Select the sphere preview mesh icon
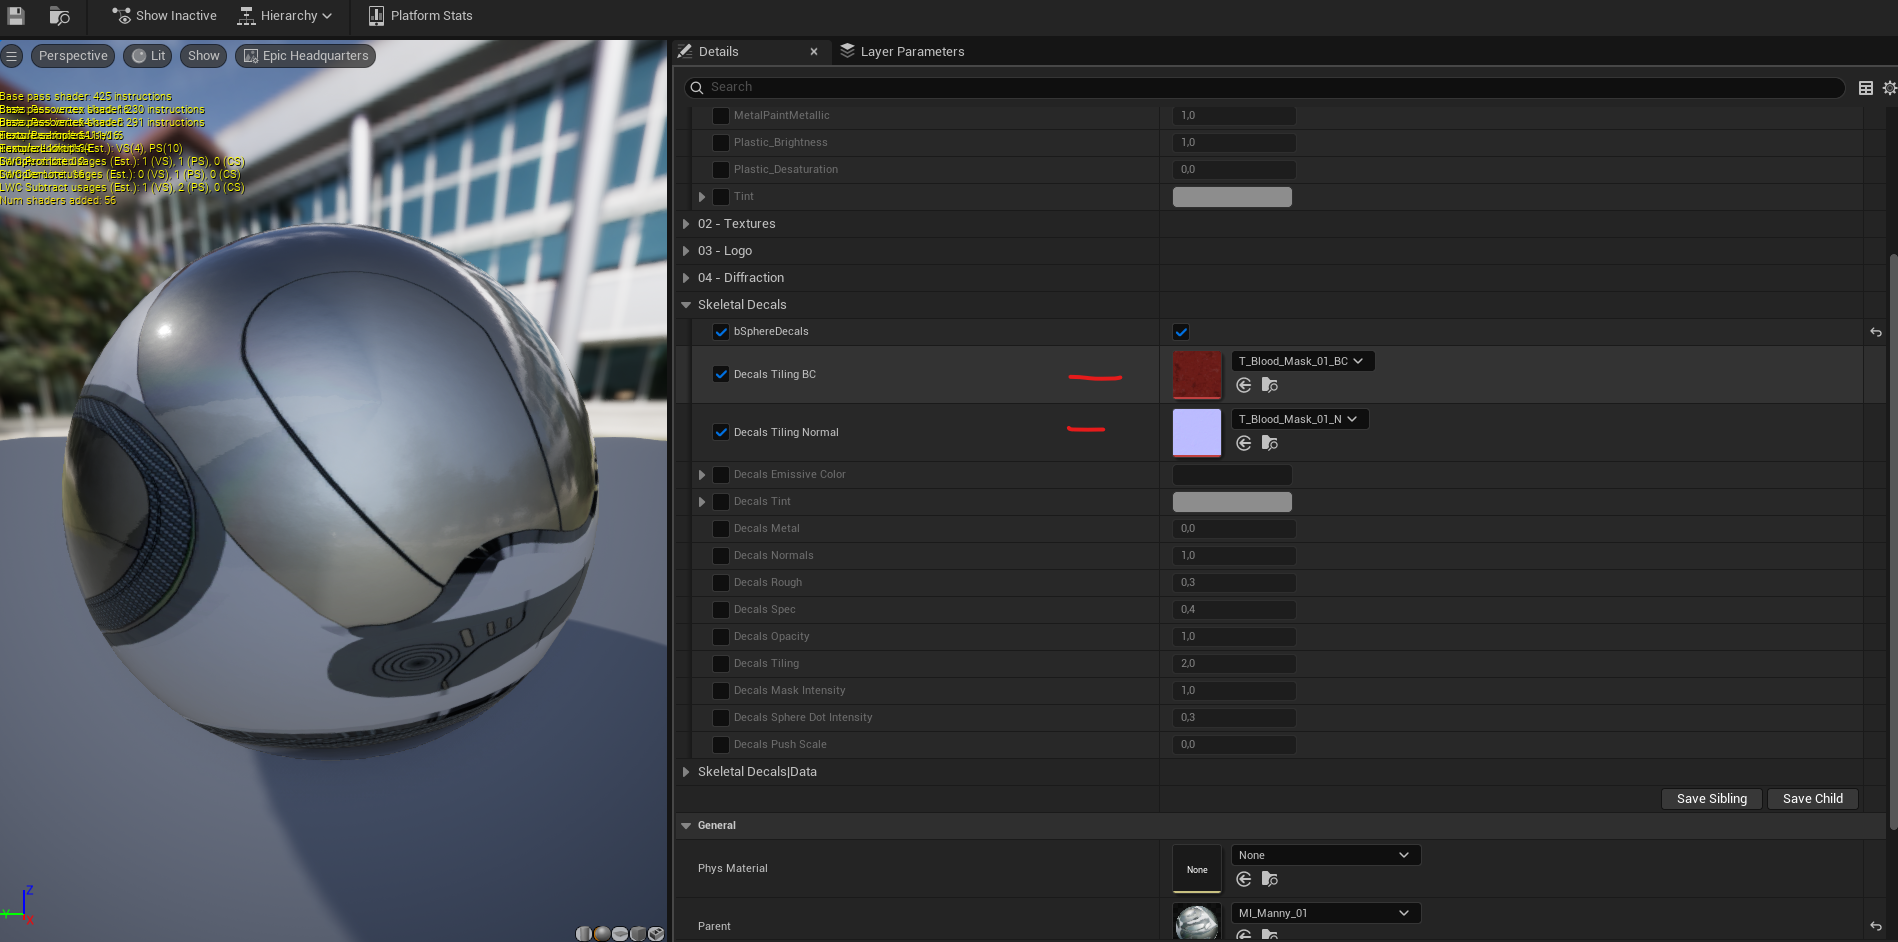This screenshot has width=1898, height=942. point(602,934)
